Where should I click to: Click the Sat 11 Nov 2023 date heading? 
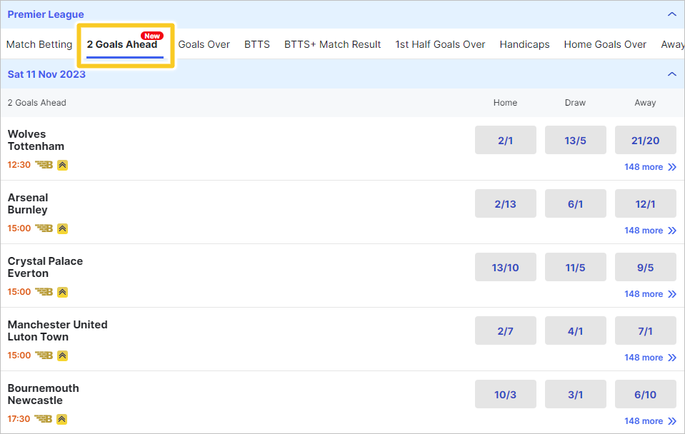coord(46,74)
